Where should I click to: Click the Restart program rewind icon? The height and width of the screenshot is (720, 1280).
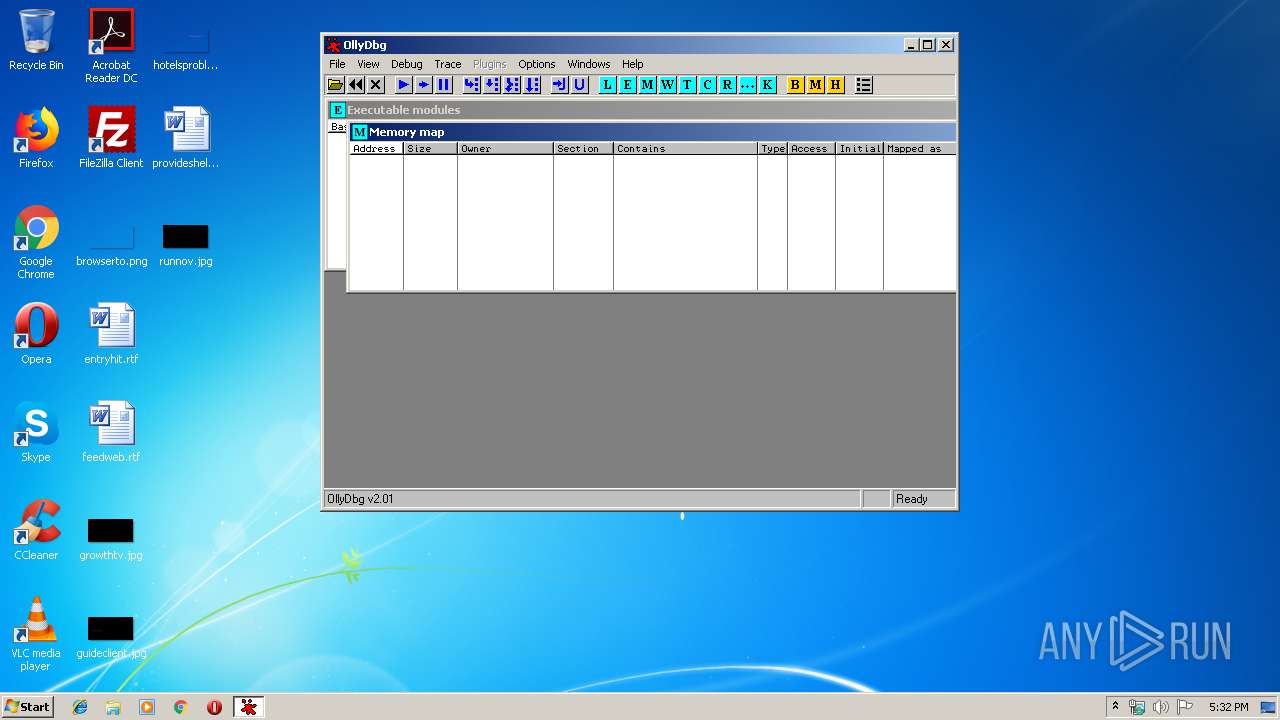click(x=356, y=85)
